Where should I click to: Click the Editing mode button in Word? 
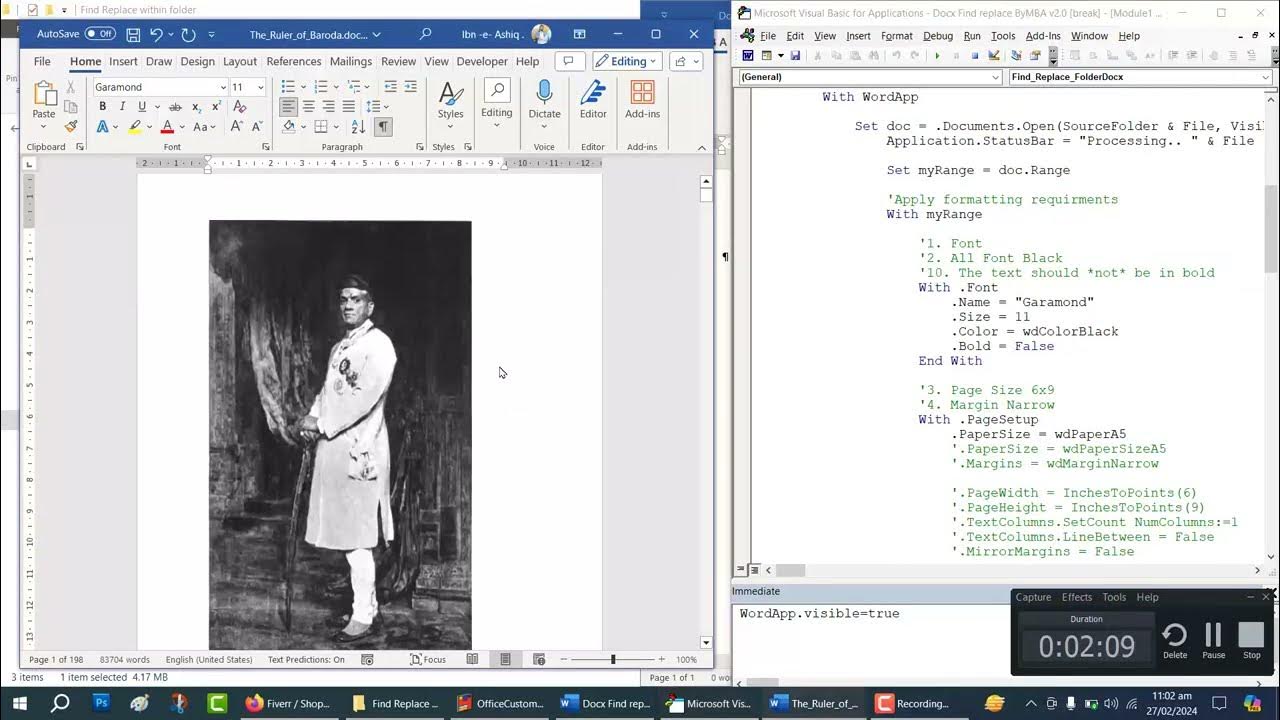pyautogui.click(x=628, y=61)
